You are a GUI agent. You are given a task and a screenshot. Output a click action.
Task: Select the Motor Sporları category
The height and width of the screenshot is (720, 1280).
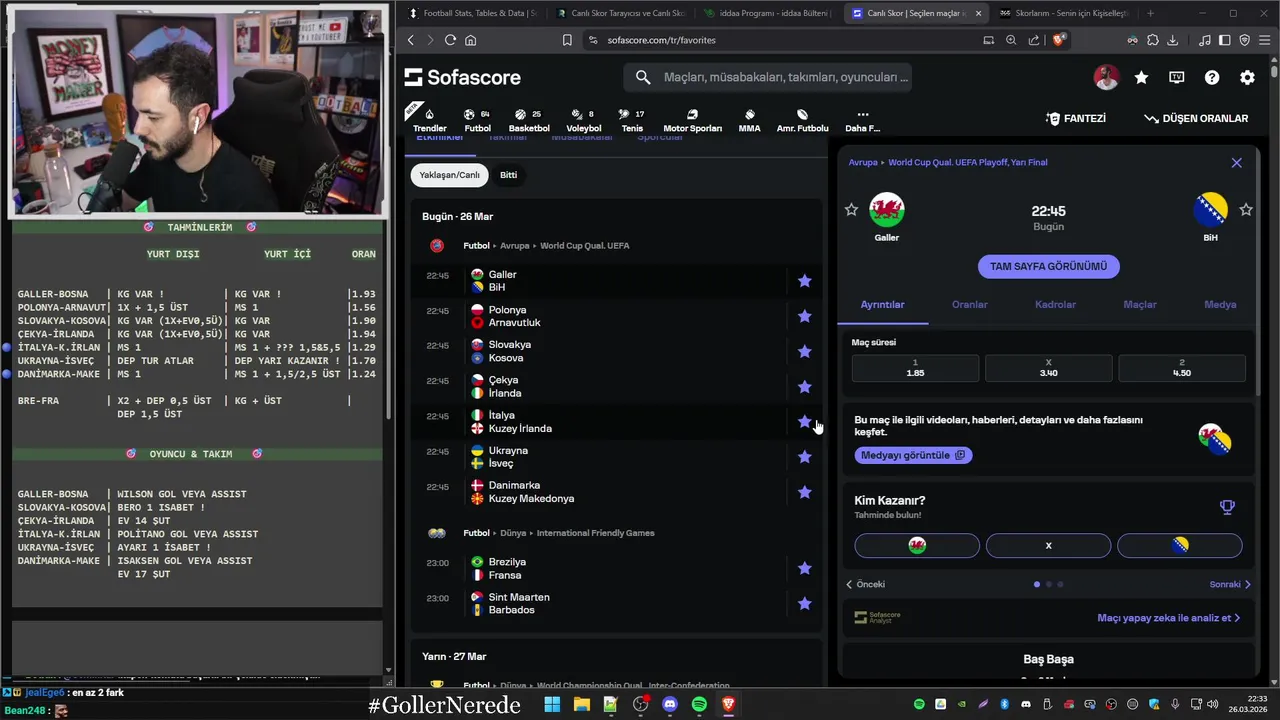(x=692, y=120)
